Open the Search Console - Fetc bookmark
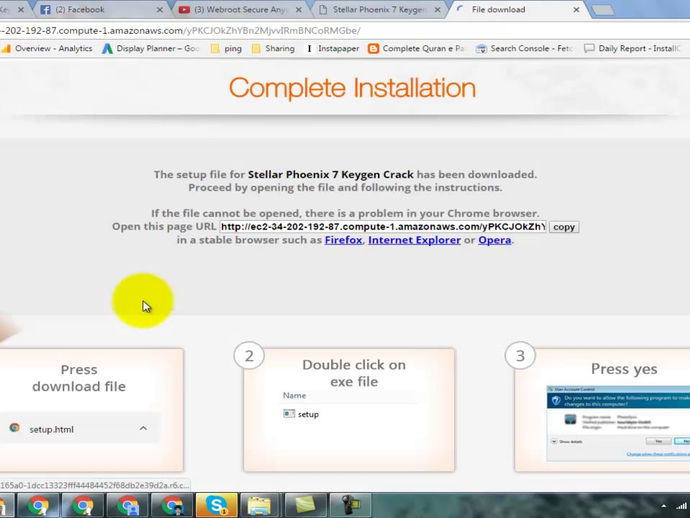 click(525, 48)
